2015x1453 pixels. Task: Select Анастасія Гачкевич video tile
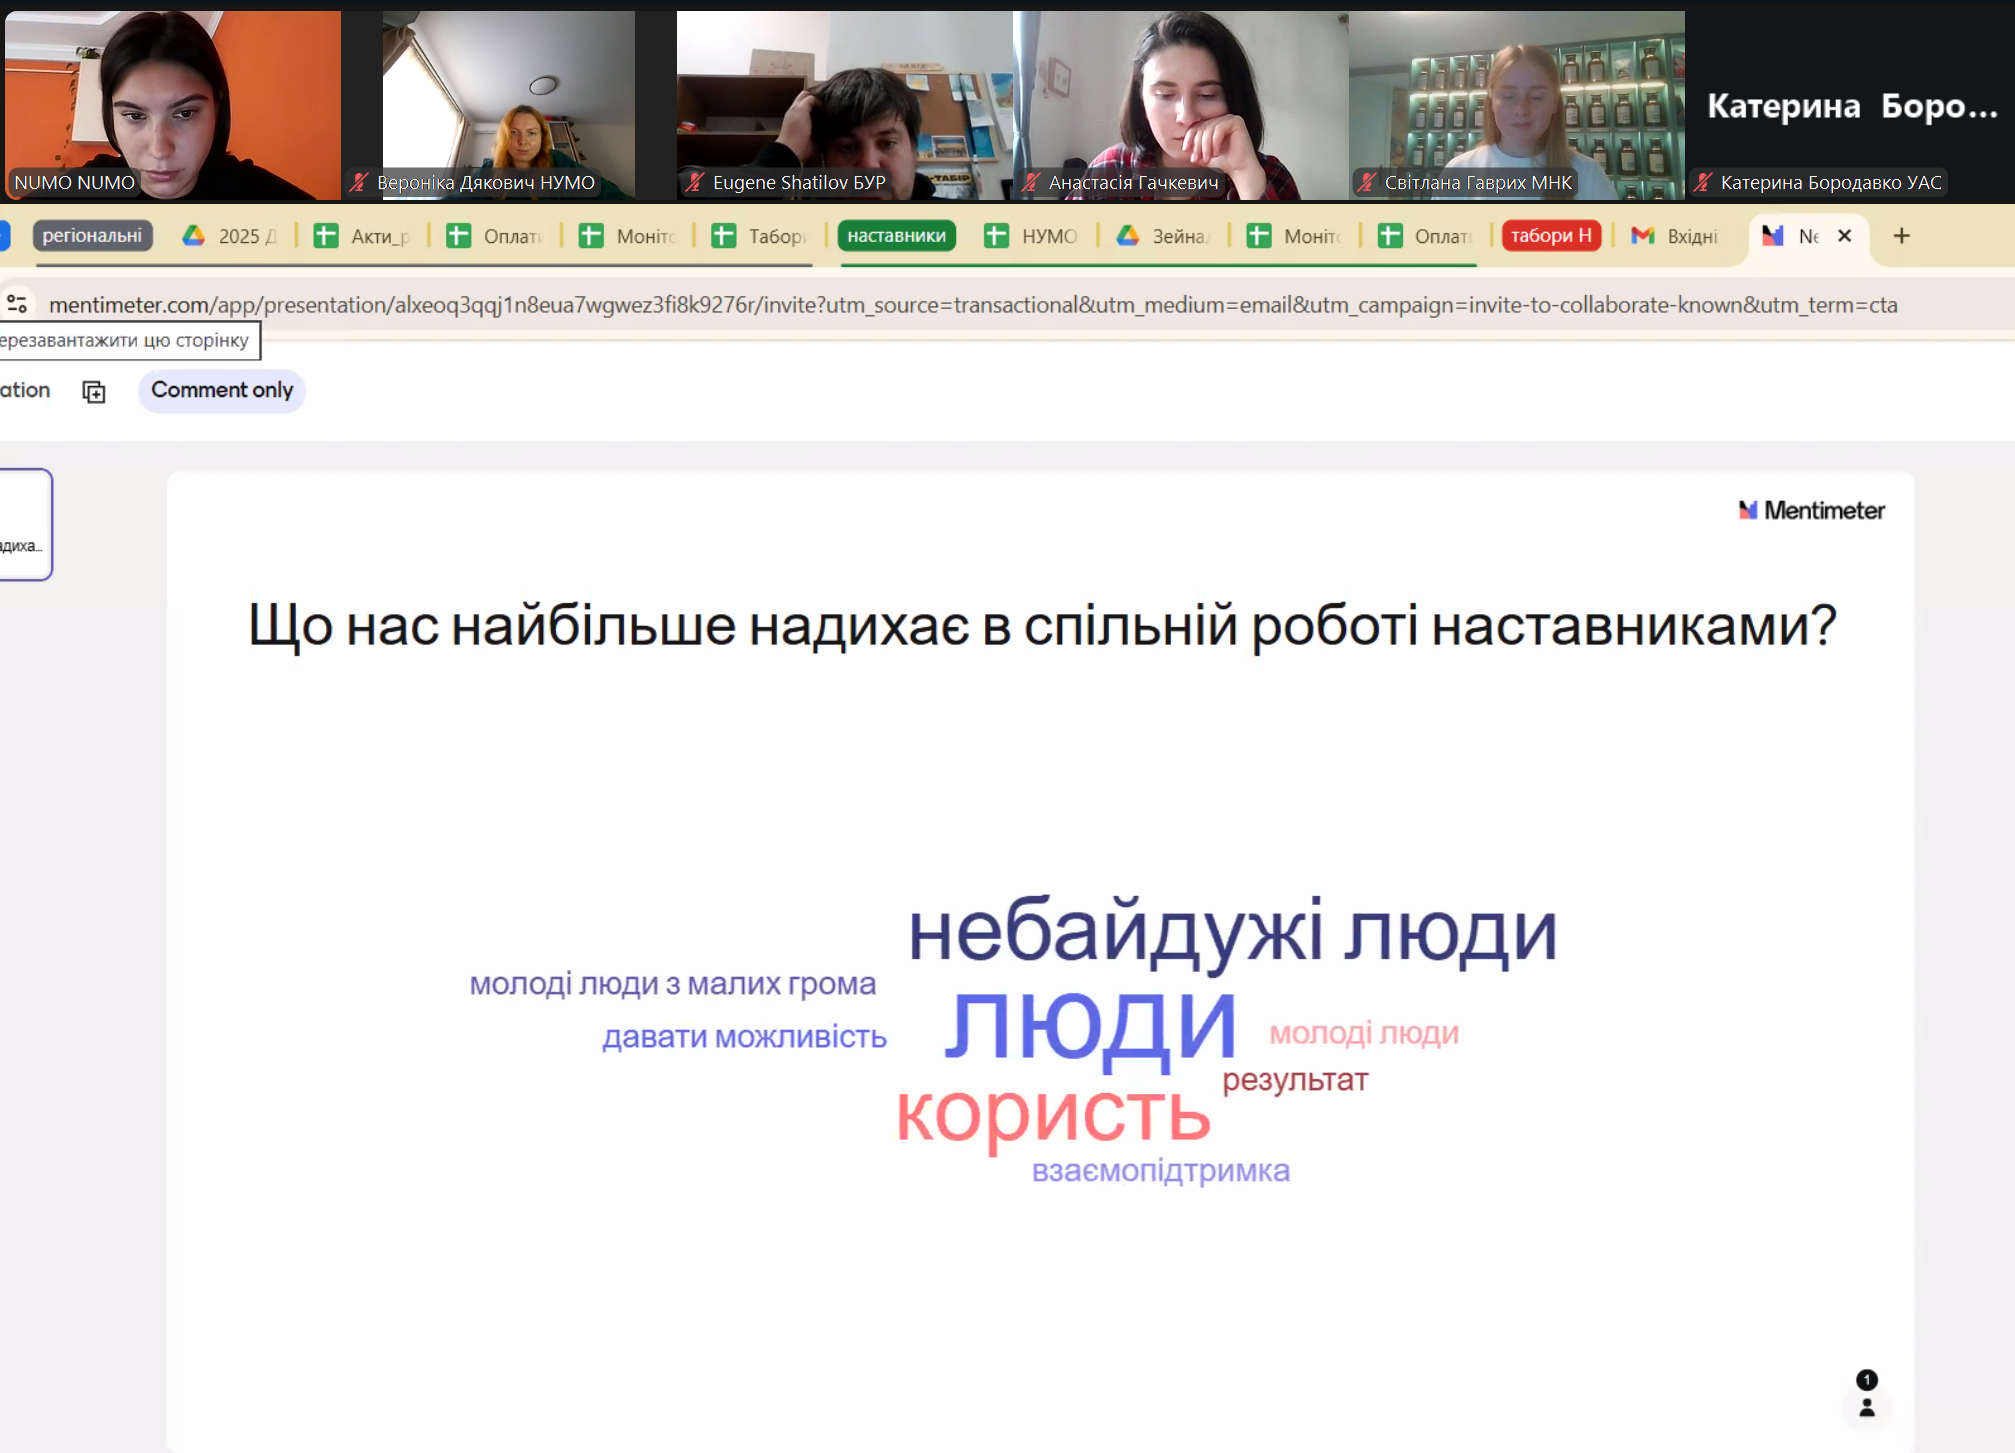coord(1181,105)
